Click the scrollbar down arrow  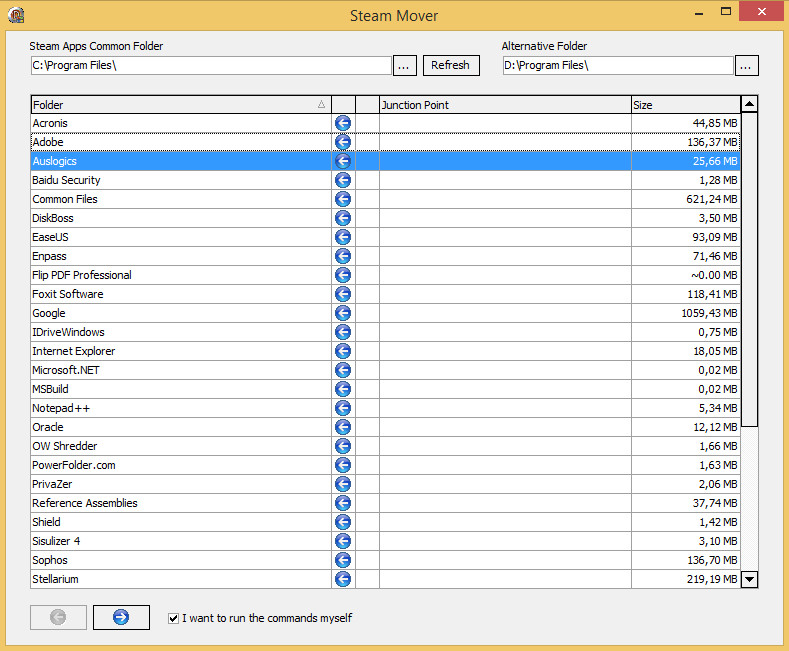[749, 579]
